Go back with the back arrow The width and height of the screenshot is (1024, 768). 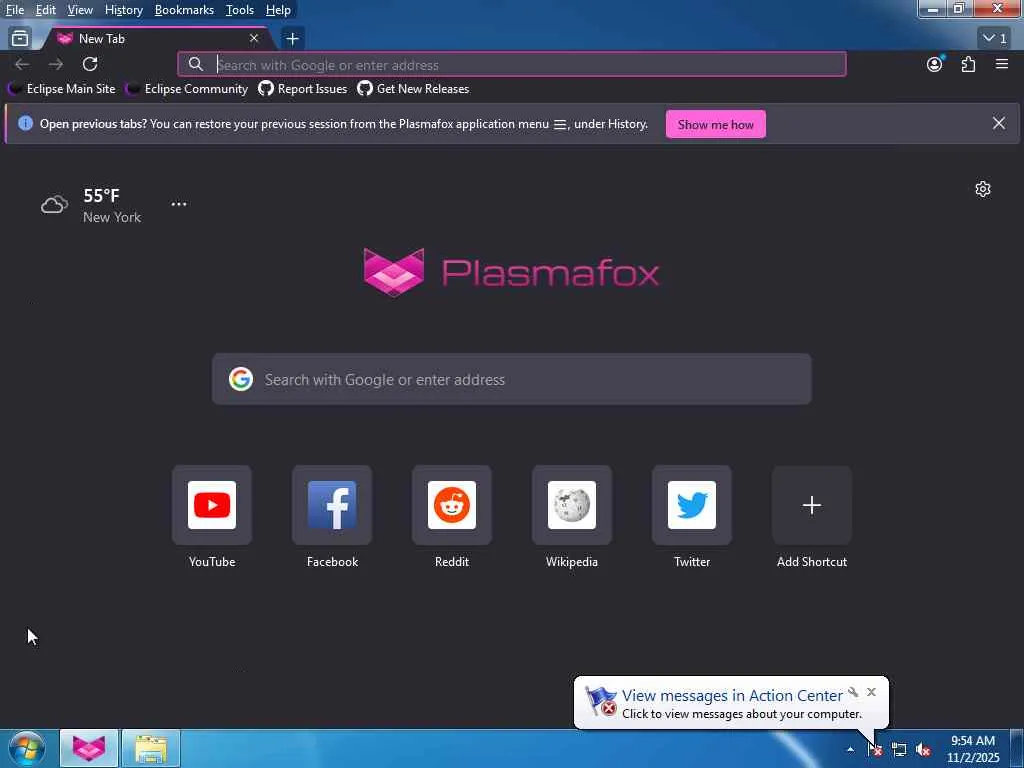click(22, 64)
